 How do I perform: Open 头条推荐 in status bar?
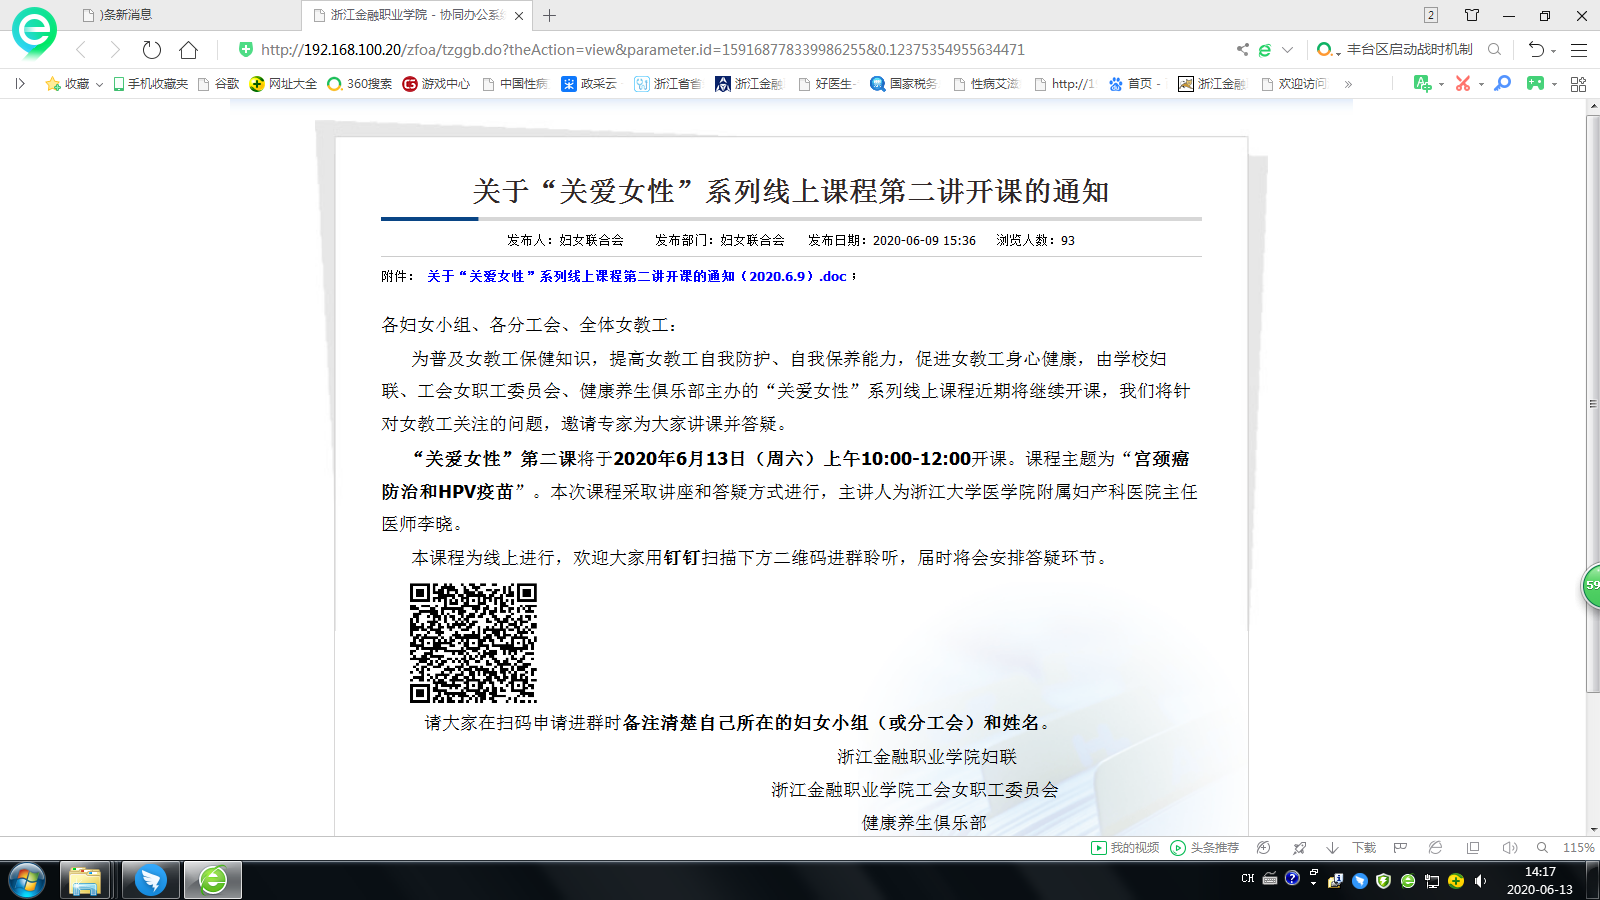[1205, 848]
